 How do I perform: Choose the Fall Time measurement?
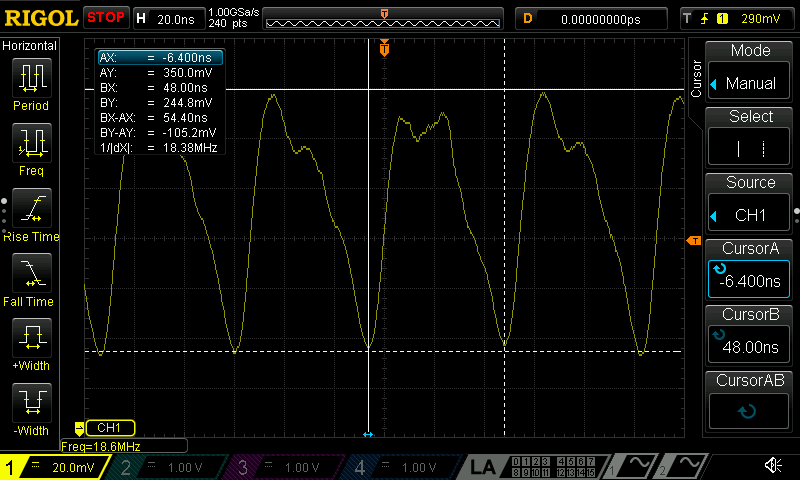(31, 277)
